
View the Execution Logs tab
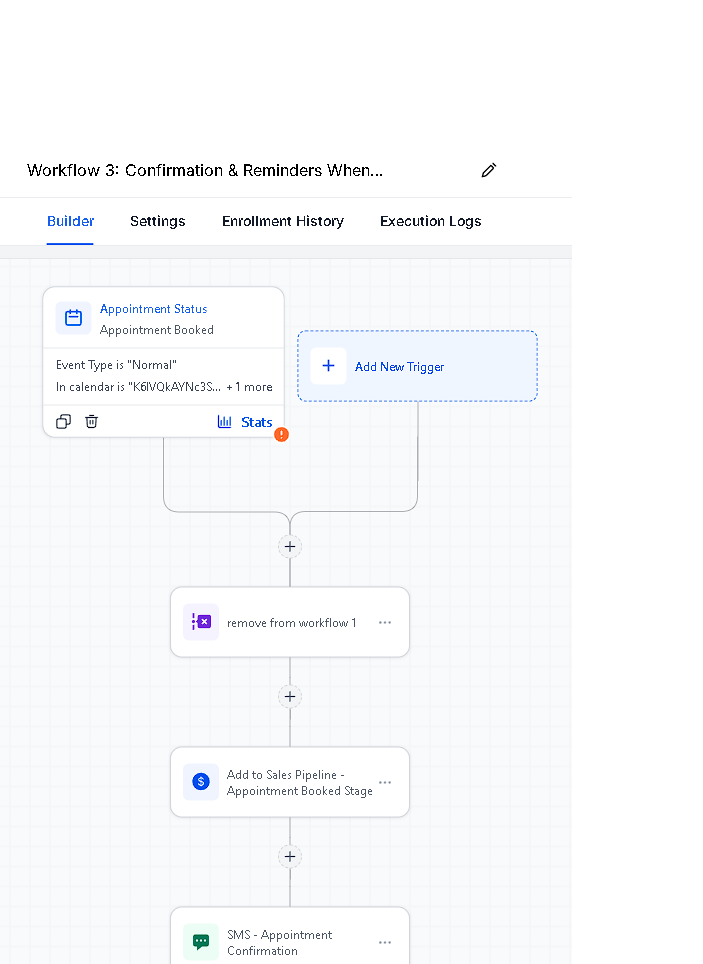(x=431, y=221)
